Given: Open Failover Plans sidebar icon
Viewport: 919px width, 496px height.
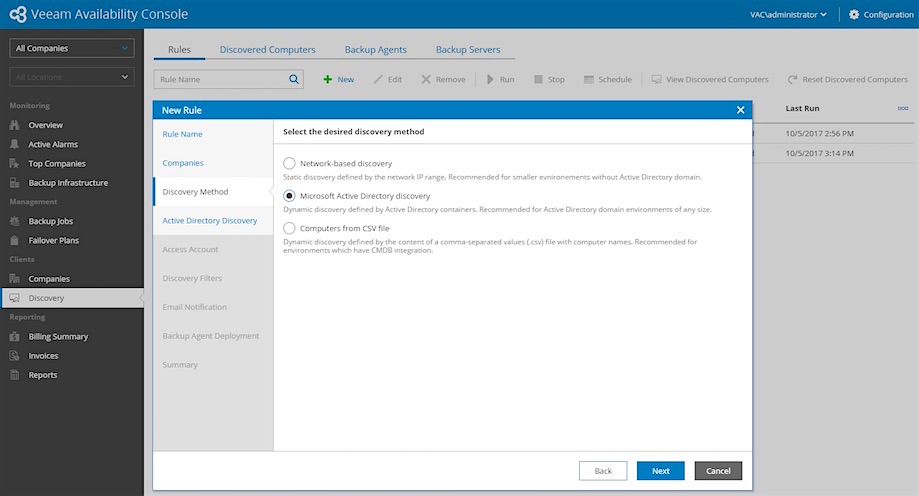Looking at the screenshot, I should [15, 240].
